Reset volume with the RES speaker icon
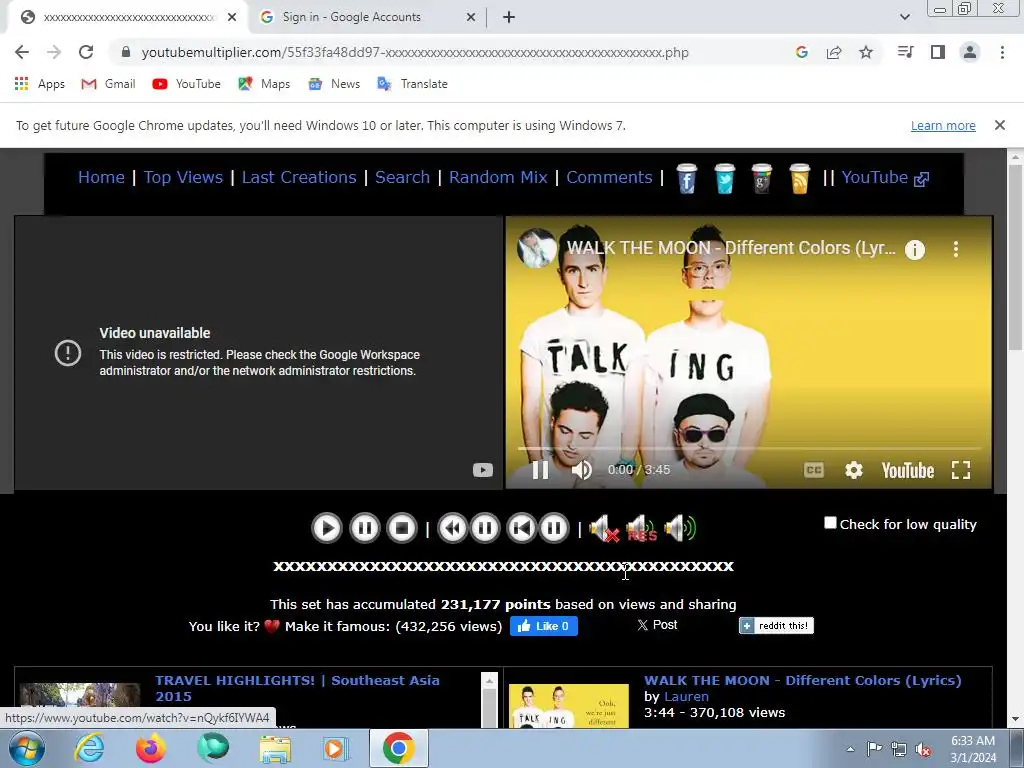This screenshot has width=1024, height=768. pyautogui.click(x=641, y=528)
